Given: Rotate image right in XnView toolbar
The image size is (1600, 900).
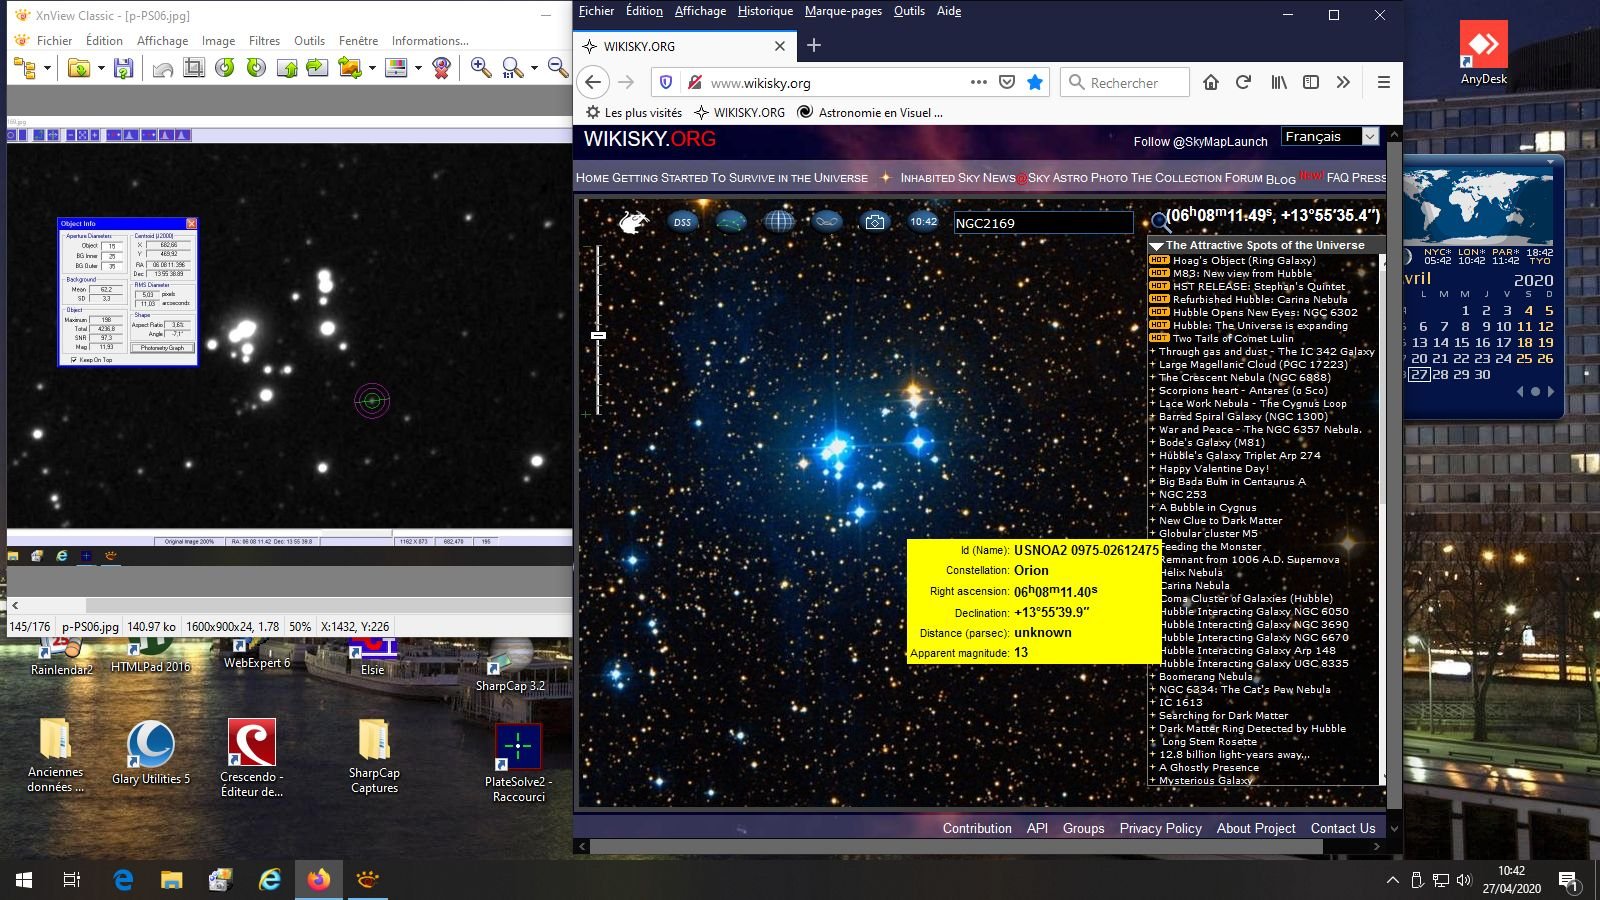Looking at the screenshot, I should 256,68.
